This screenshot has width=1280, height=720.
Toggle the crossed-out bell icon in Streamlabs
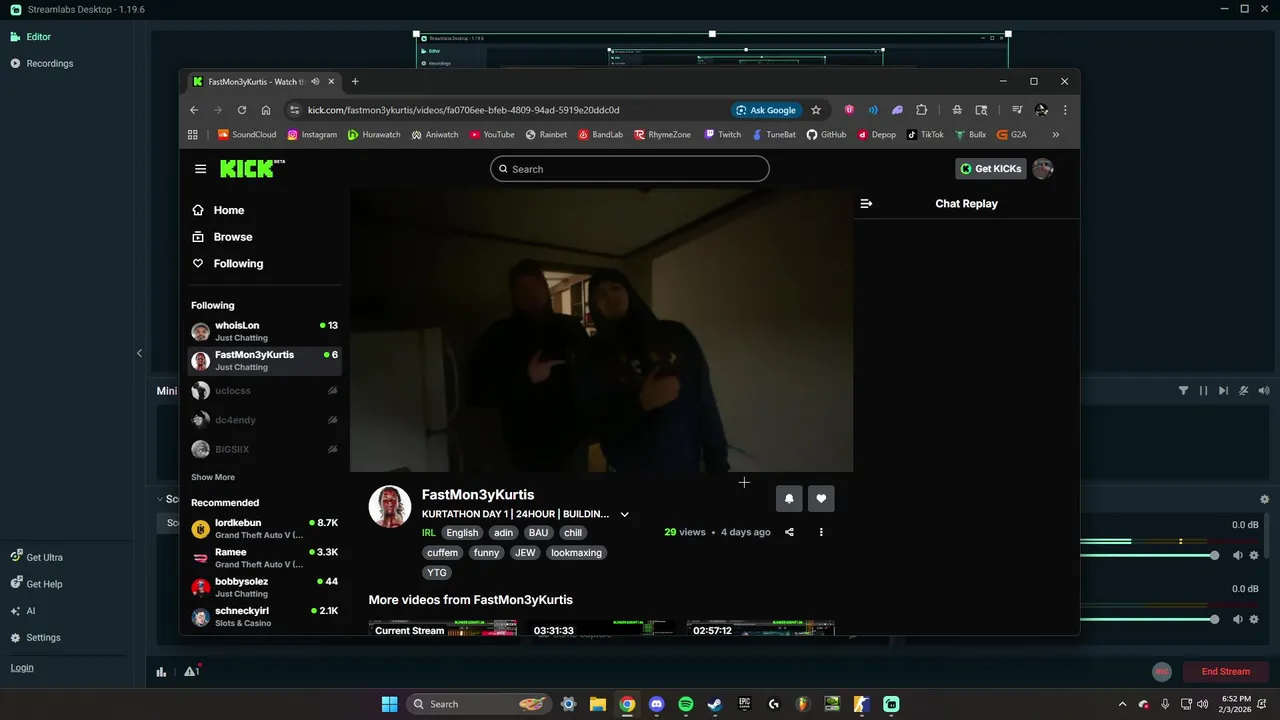tap(1244, 391)
